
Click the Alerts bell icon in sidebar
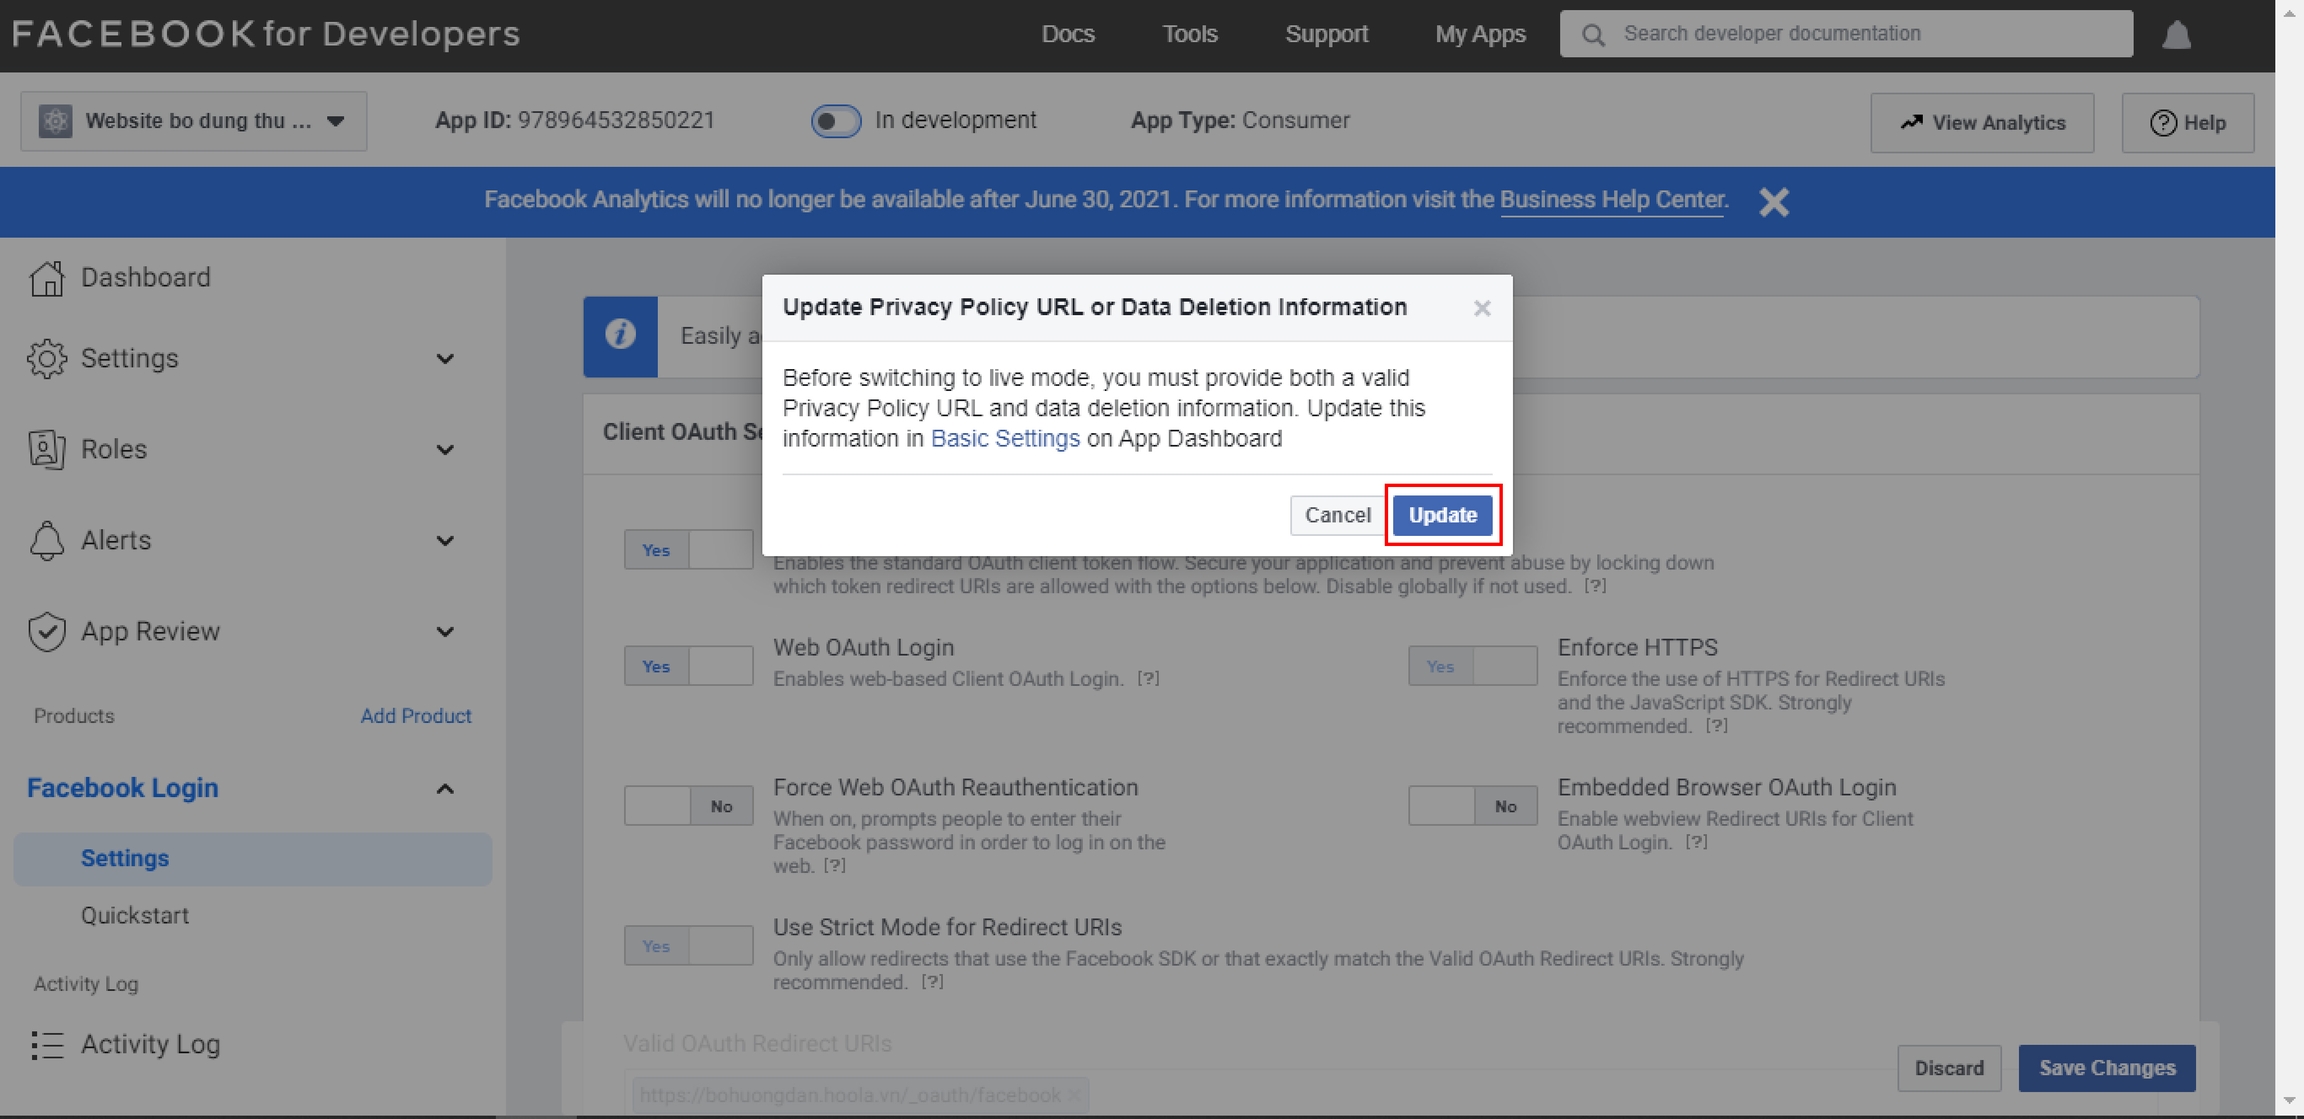(x=46, y=540)
